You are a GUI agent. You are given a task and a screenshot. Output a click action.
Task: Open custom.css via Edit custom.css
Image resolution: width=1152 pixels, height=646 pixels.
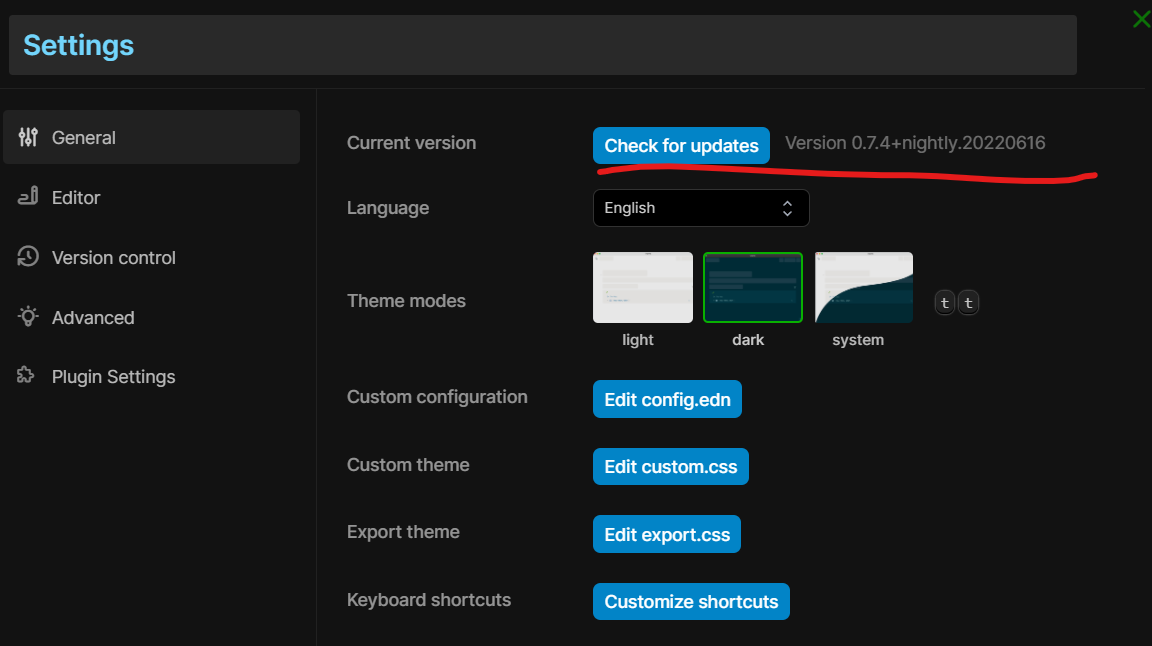[670, 466]
